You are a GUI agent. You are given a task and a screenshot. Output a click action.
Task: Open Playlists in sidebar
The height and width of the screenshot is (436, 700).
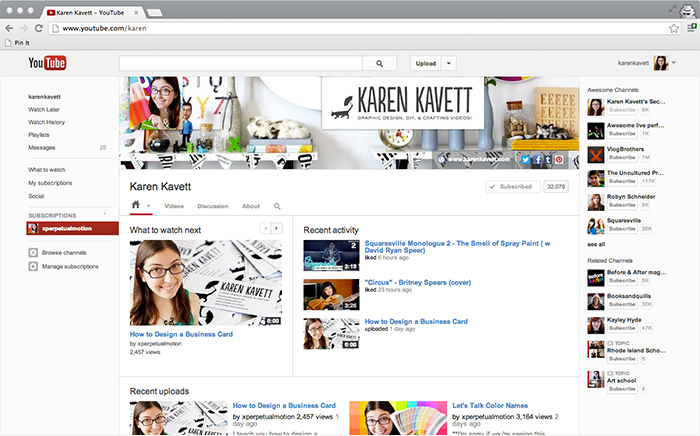point(39,135)
